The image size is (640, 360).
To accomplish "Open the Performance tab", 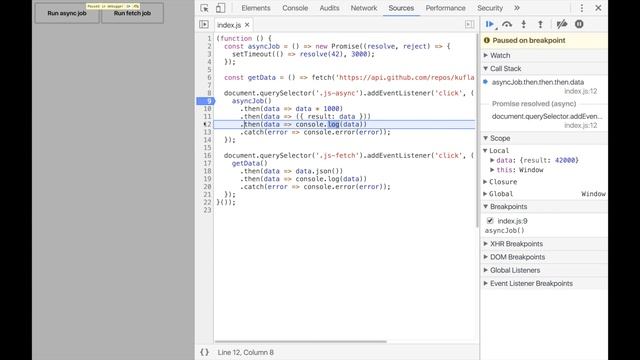I will click(x=445, y=8).
